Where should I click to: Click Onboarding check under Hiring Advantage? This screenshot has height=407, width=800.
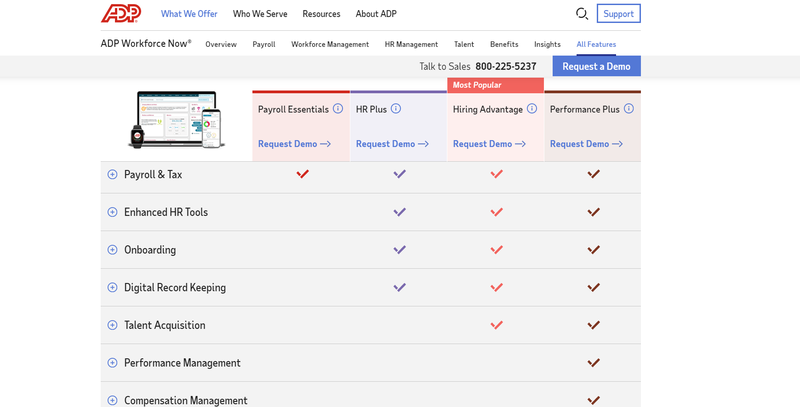(496, 249)
